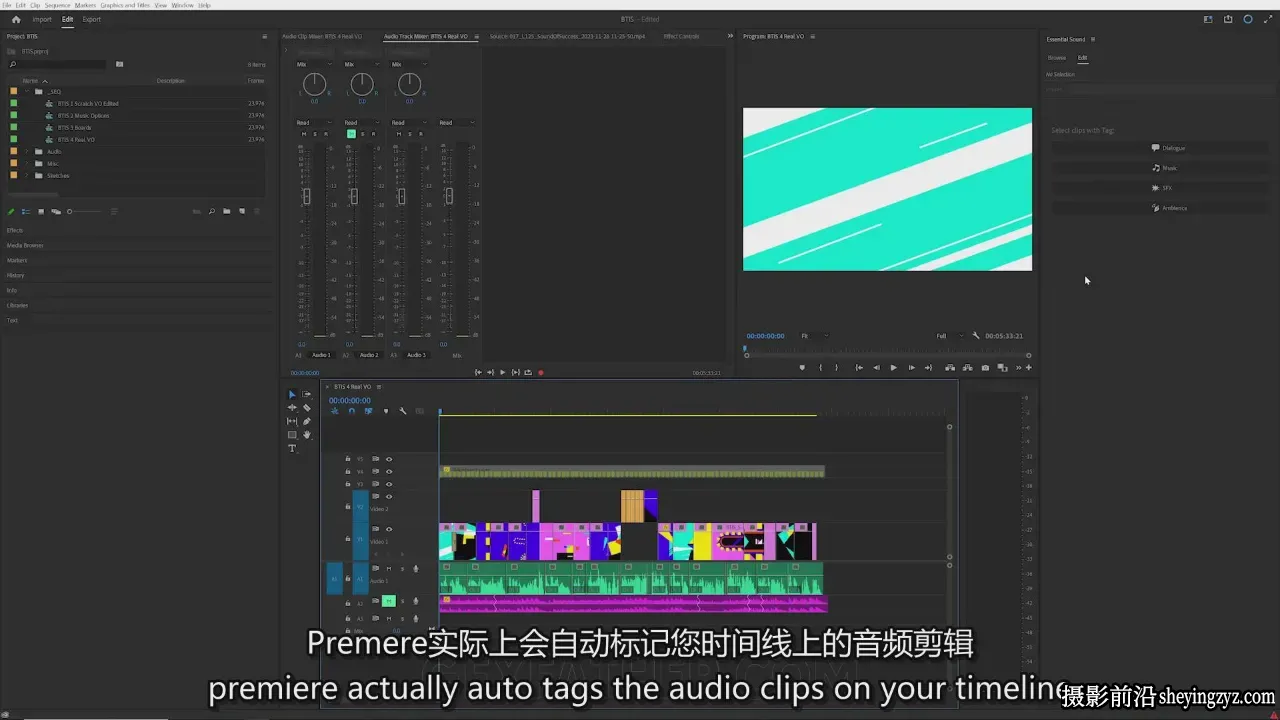Select the Rectangle tool
The height and width of the screenshot is (720, 1280).
click(x=292, y=435)
